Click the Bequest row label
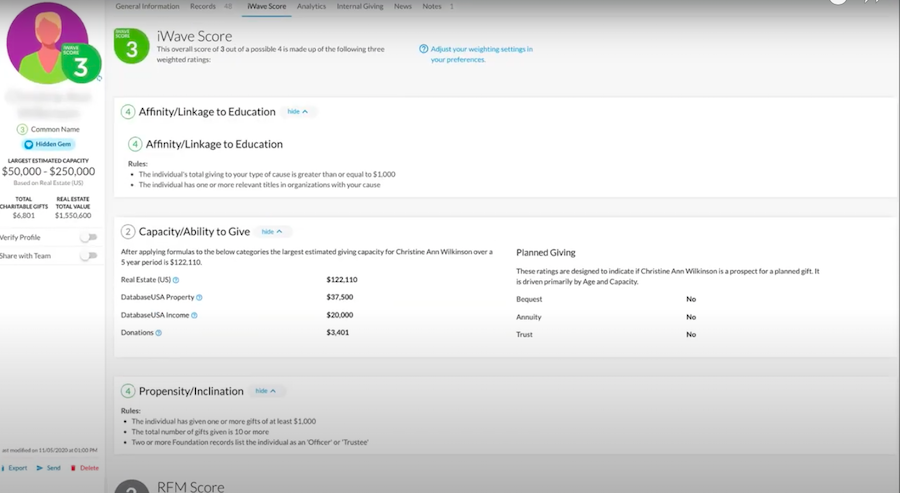This screenshot has width=900, height=493. click(x=529, y=299)
